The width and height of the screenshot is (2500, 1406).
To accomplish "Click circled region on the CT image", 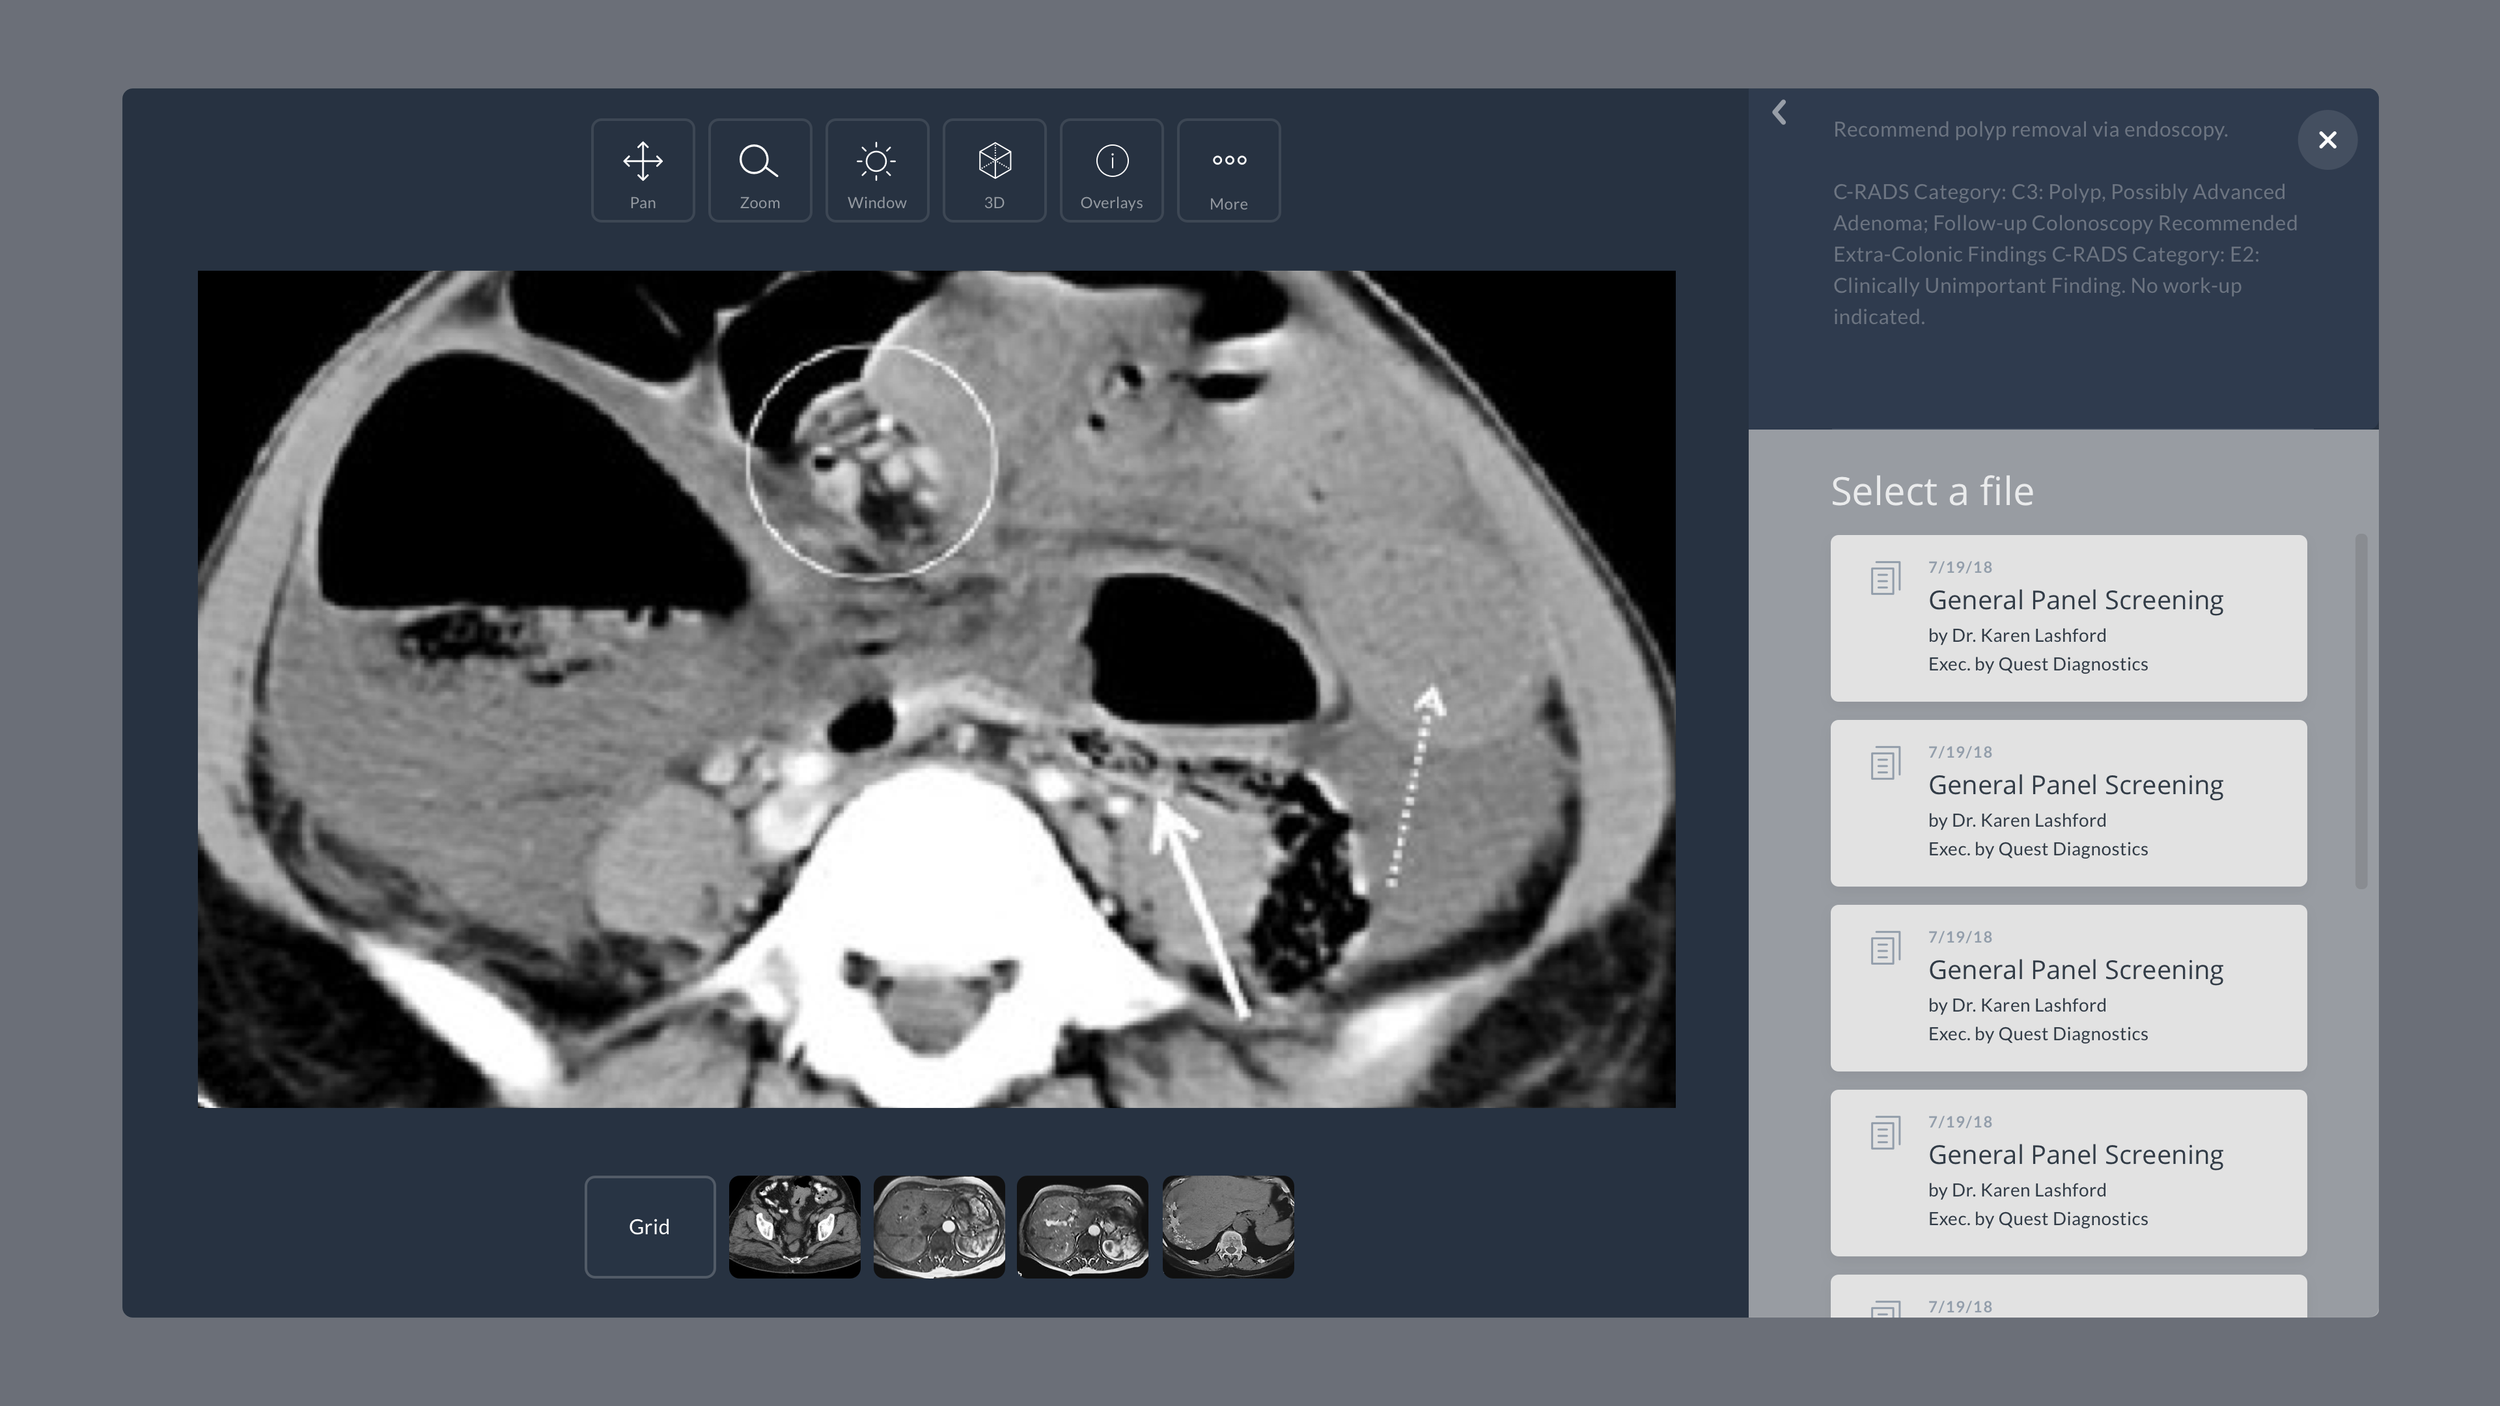I will pos(871,461).
